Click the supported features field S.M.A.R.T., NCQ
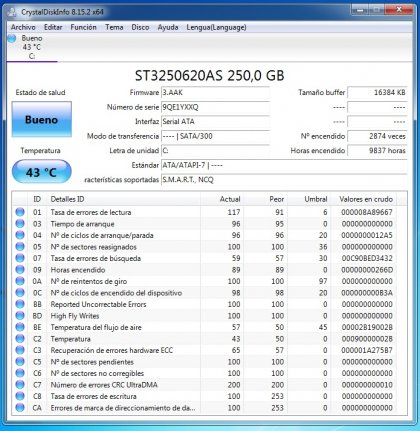420x431 pixels. tap(284, 180)
